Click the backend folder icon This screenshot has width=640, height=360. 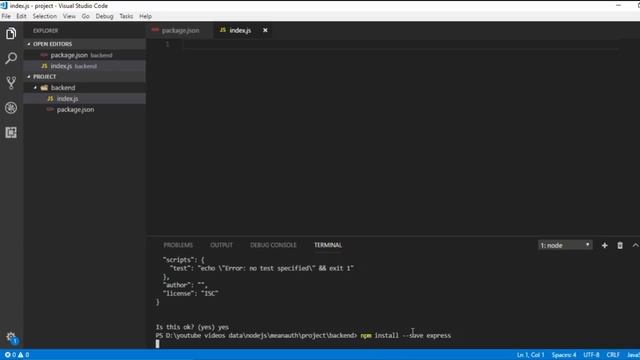pos(44,88)
